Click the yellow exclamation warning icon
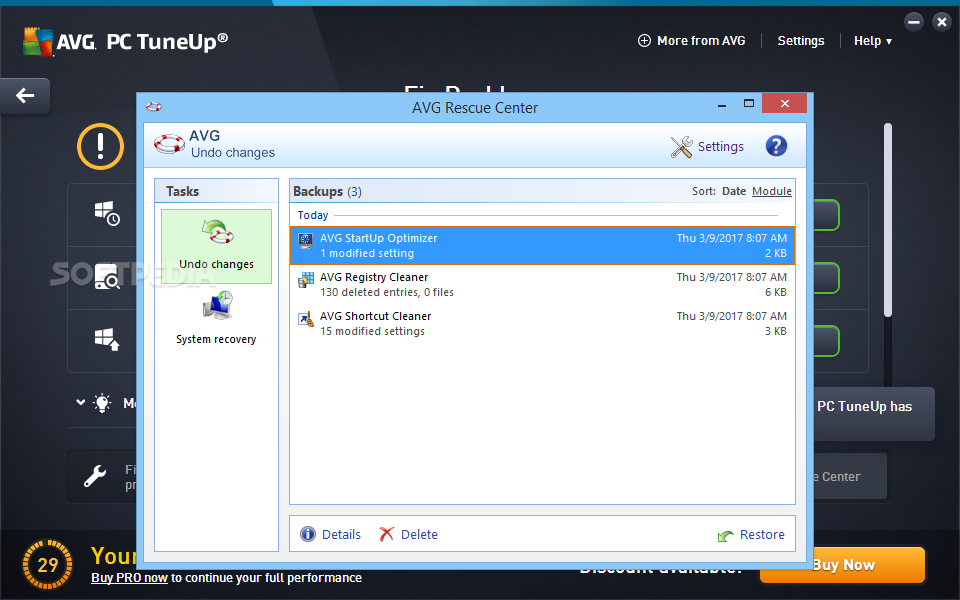This screenshot has height=600, width=960. click(x=100, y=146)
